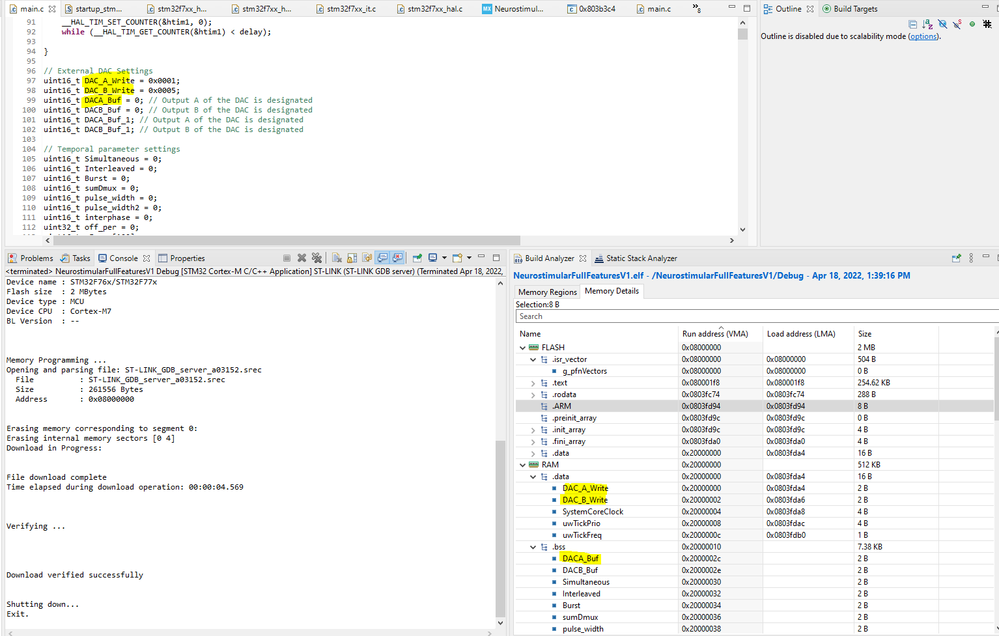Click Display Selected Console monitor icon
The image size is (999, 636).
point(433,258)
